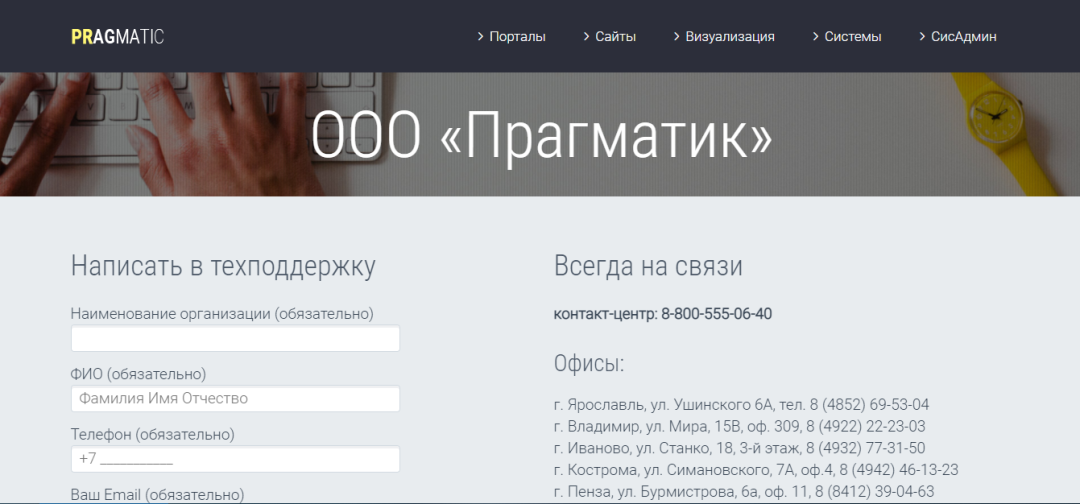This screenshot has height=504, width=1080.
Task: Open the Визуализация menu item
Action: coord(724,36)
